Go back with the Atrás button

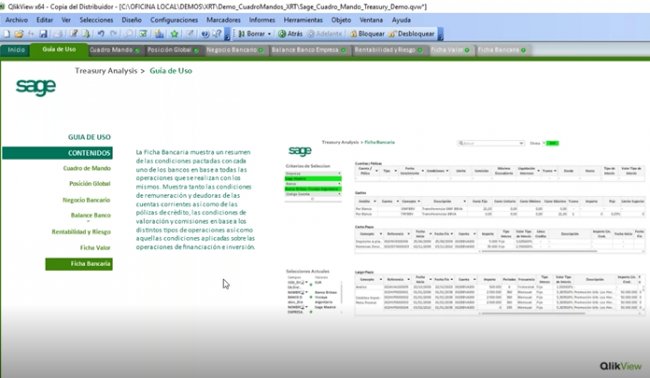[290, 34]
